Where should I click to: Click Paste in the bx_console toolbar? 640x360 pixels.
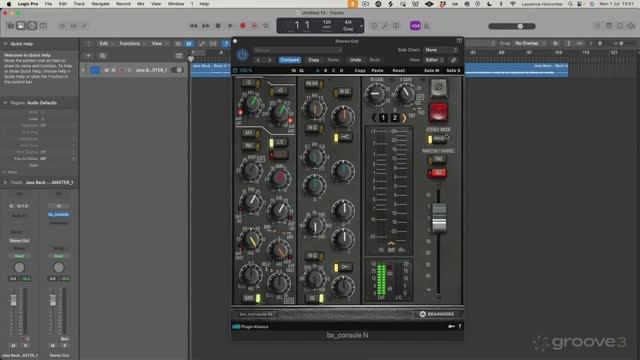click(x=377, y=71)
